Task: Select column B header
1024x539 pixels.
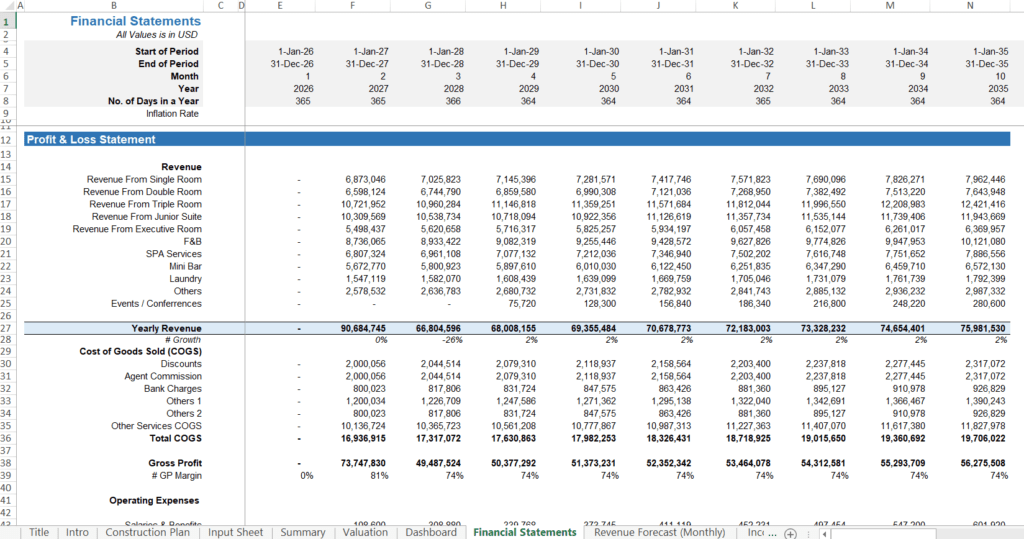Action: (x=114, y=6)
